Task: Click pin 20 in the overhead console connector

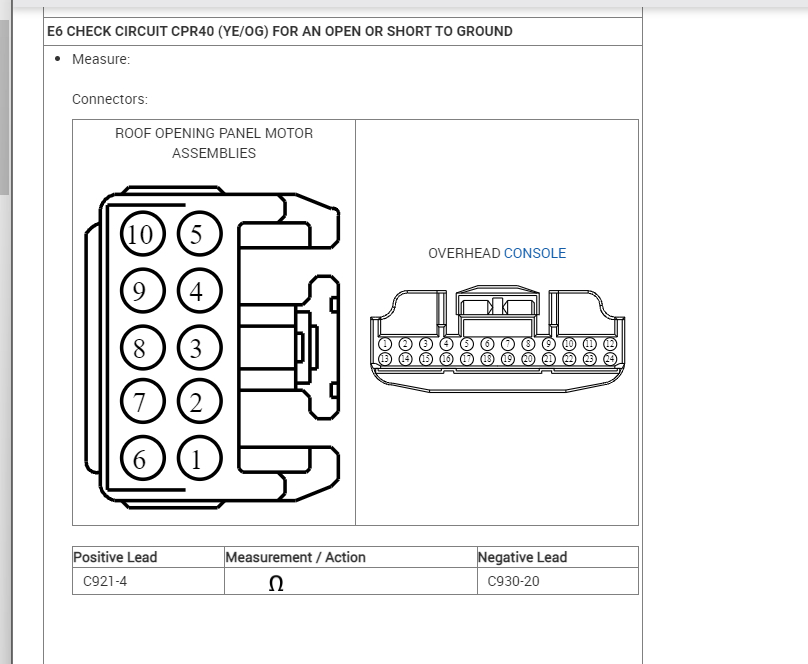Action: point(528,359)
